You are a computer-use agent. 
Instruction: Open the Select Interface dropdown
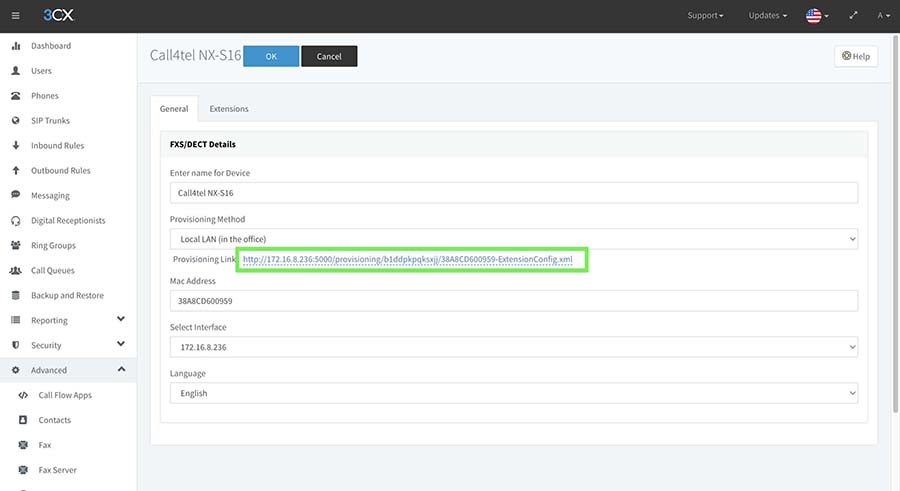click(x=513, y=346)
